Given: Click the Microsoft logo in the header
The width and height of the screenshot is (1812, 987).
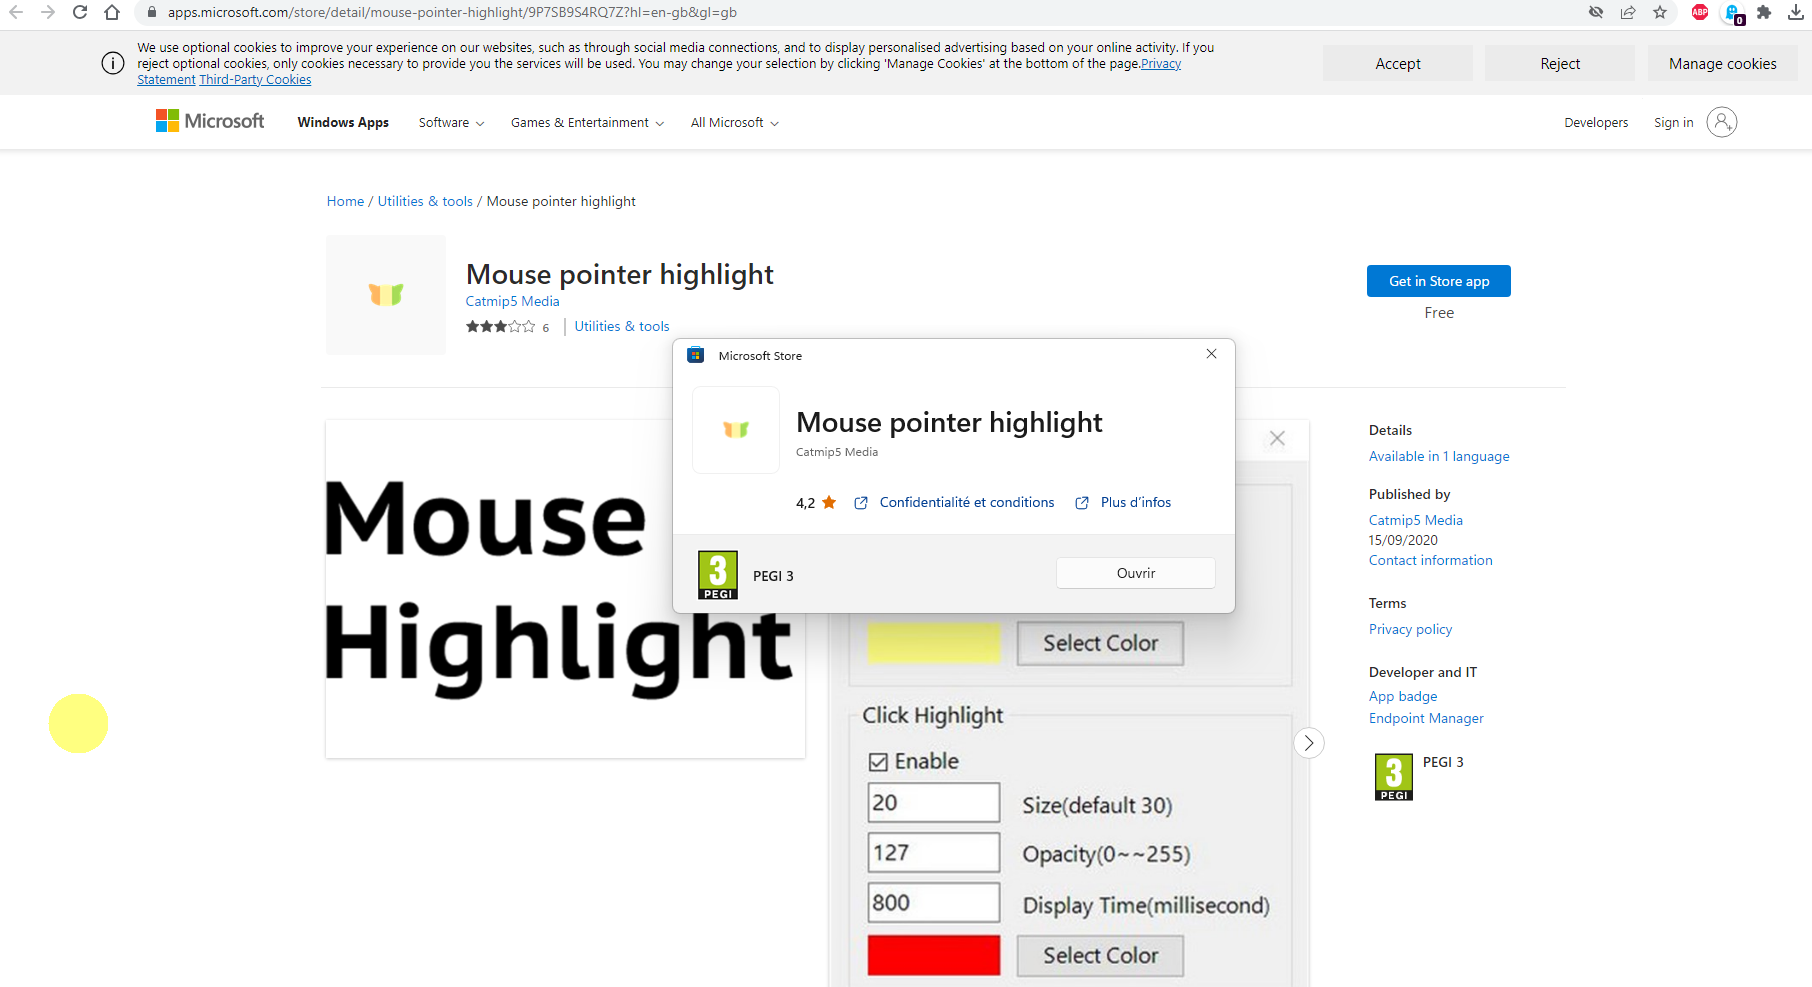Looking at the screenshot, I should pyautogui.click(x=210, y=121).
